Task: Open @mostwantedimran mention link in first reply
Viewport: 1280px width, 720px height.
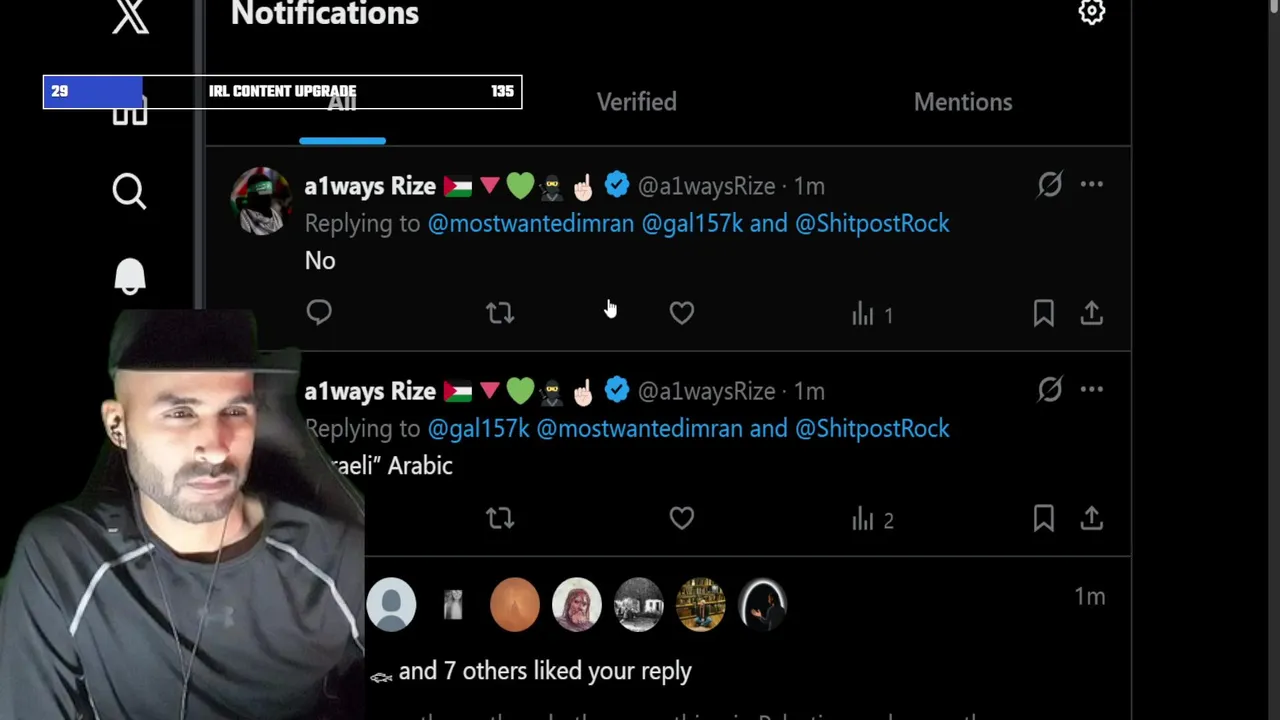Action: (531, 223)
